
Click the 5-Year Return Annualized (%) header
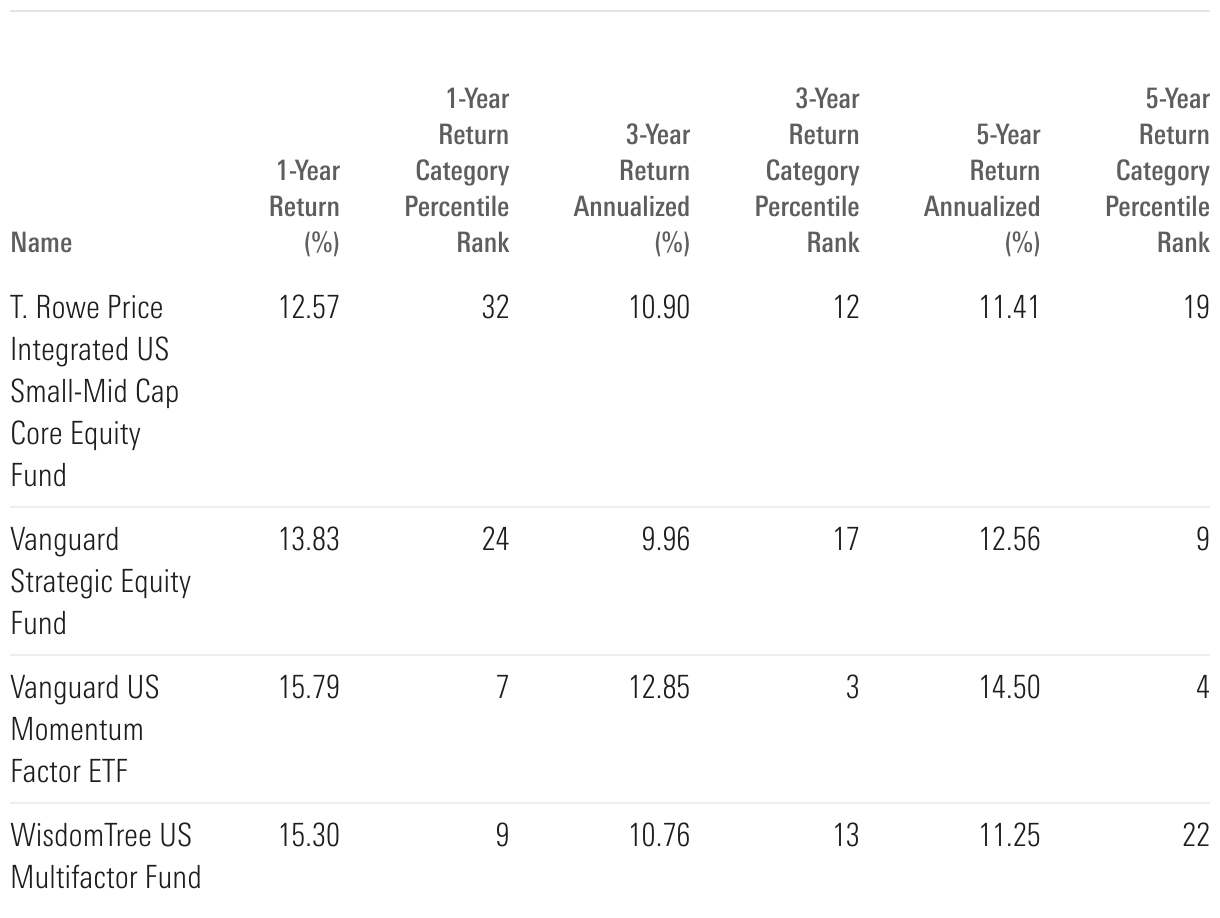(982, 188)
